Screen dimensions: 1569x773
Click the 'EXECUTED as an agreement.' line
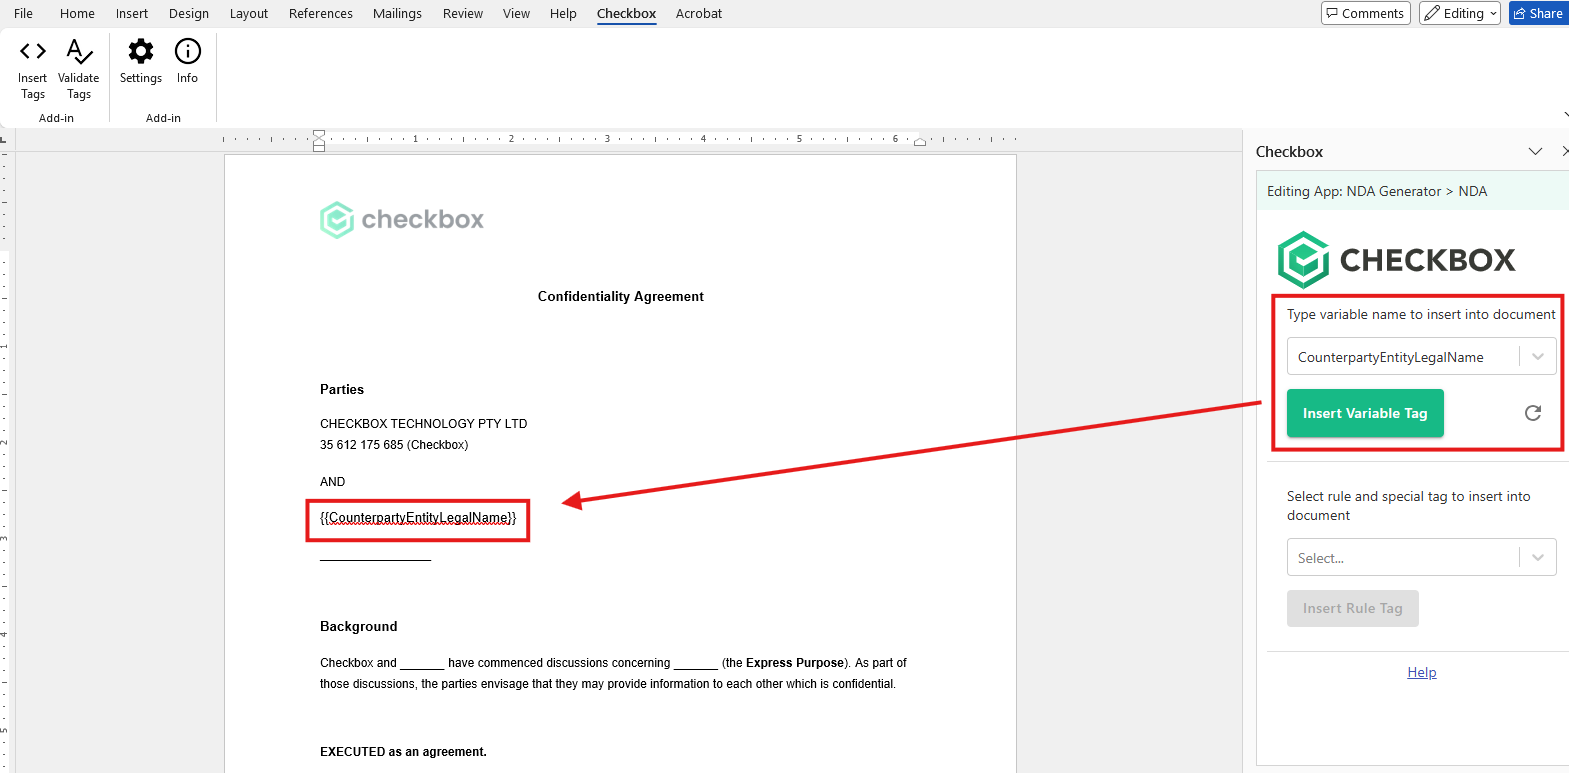pyautogui.click(x=403, y=752)
